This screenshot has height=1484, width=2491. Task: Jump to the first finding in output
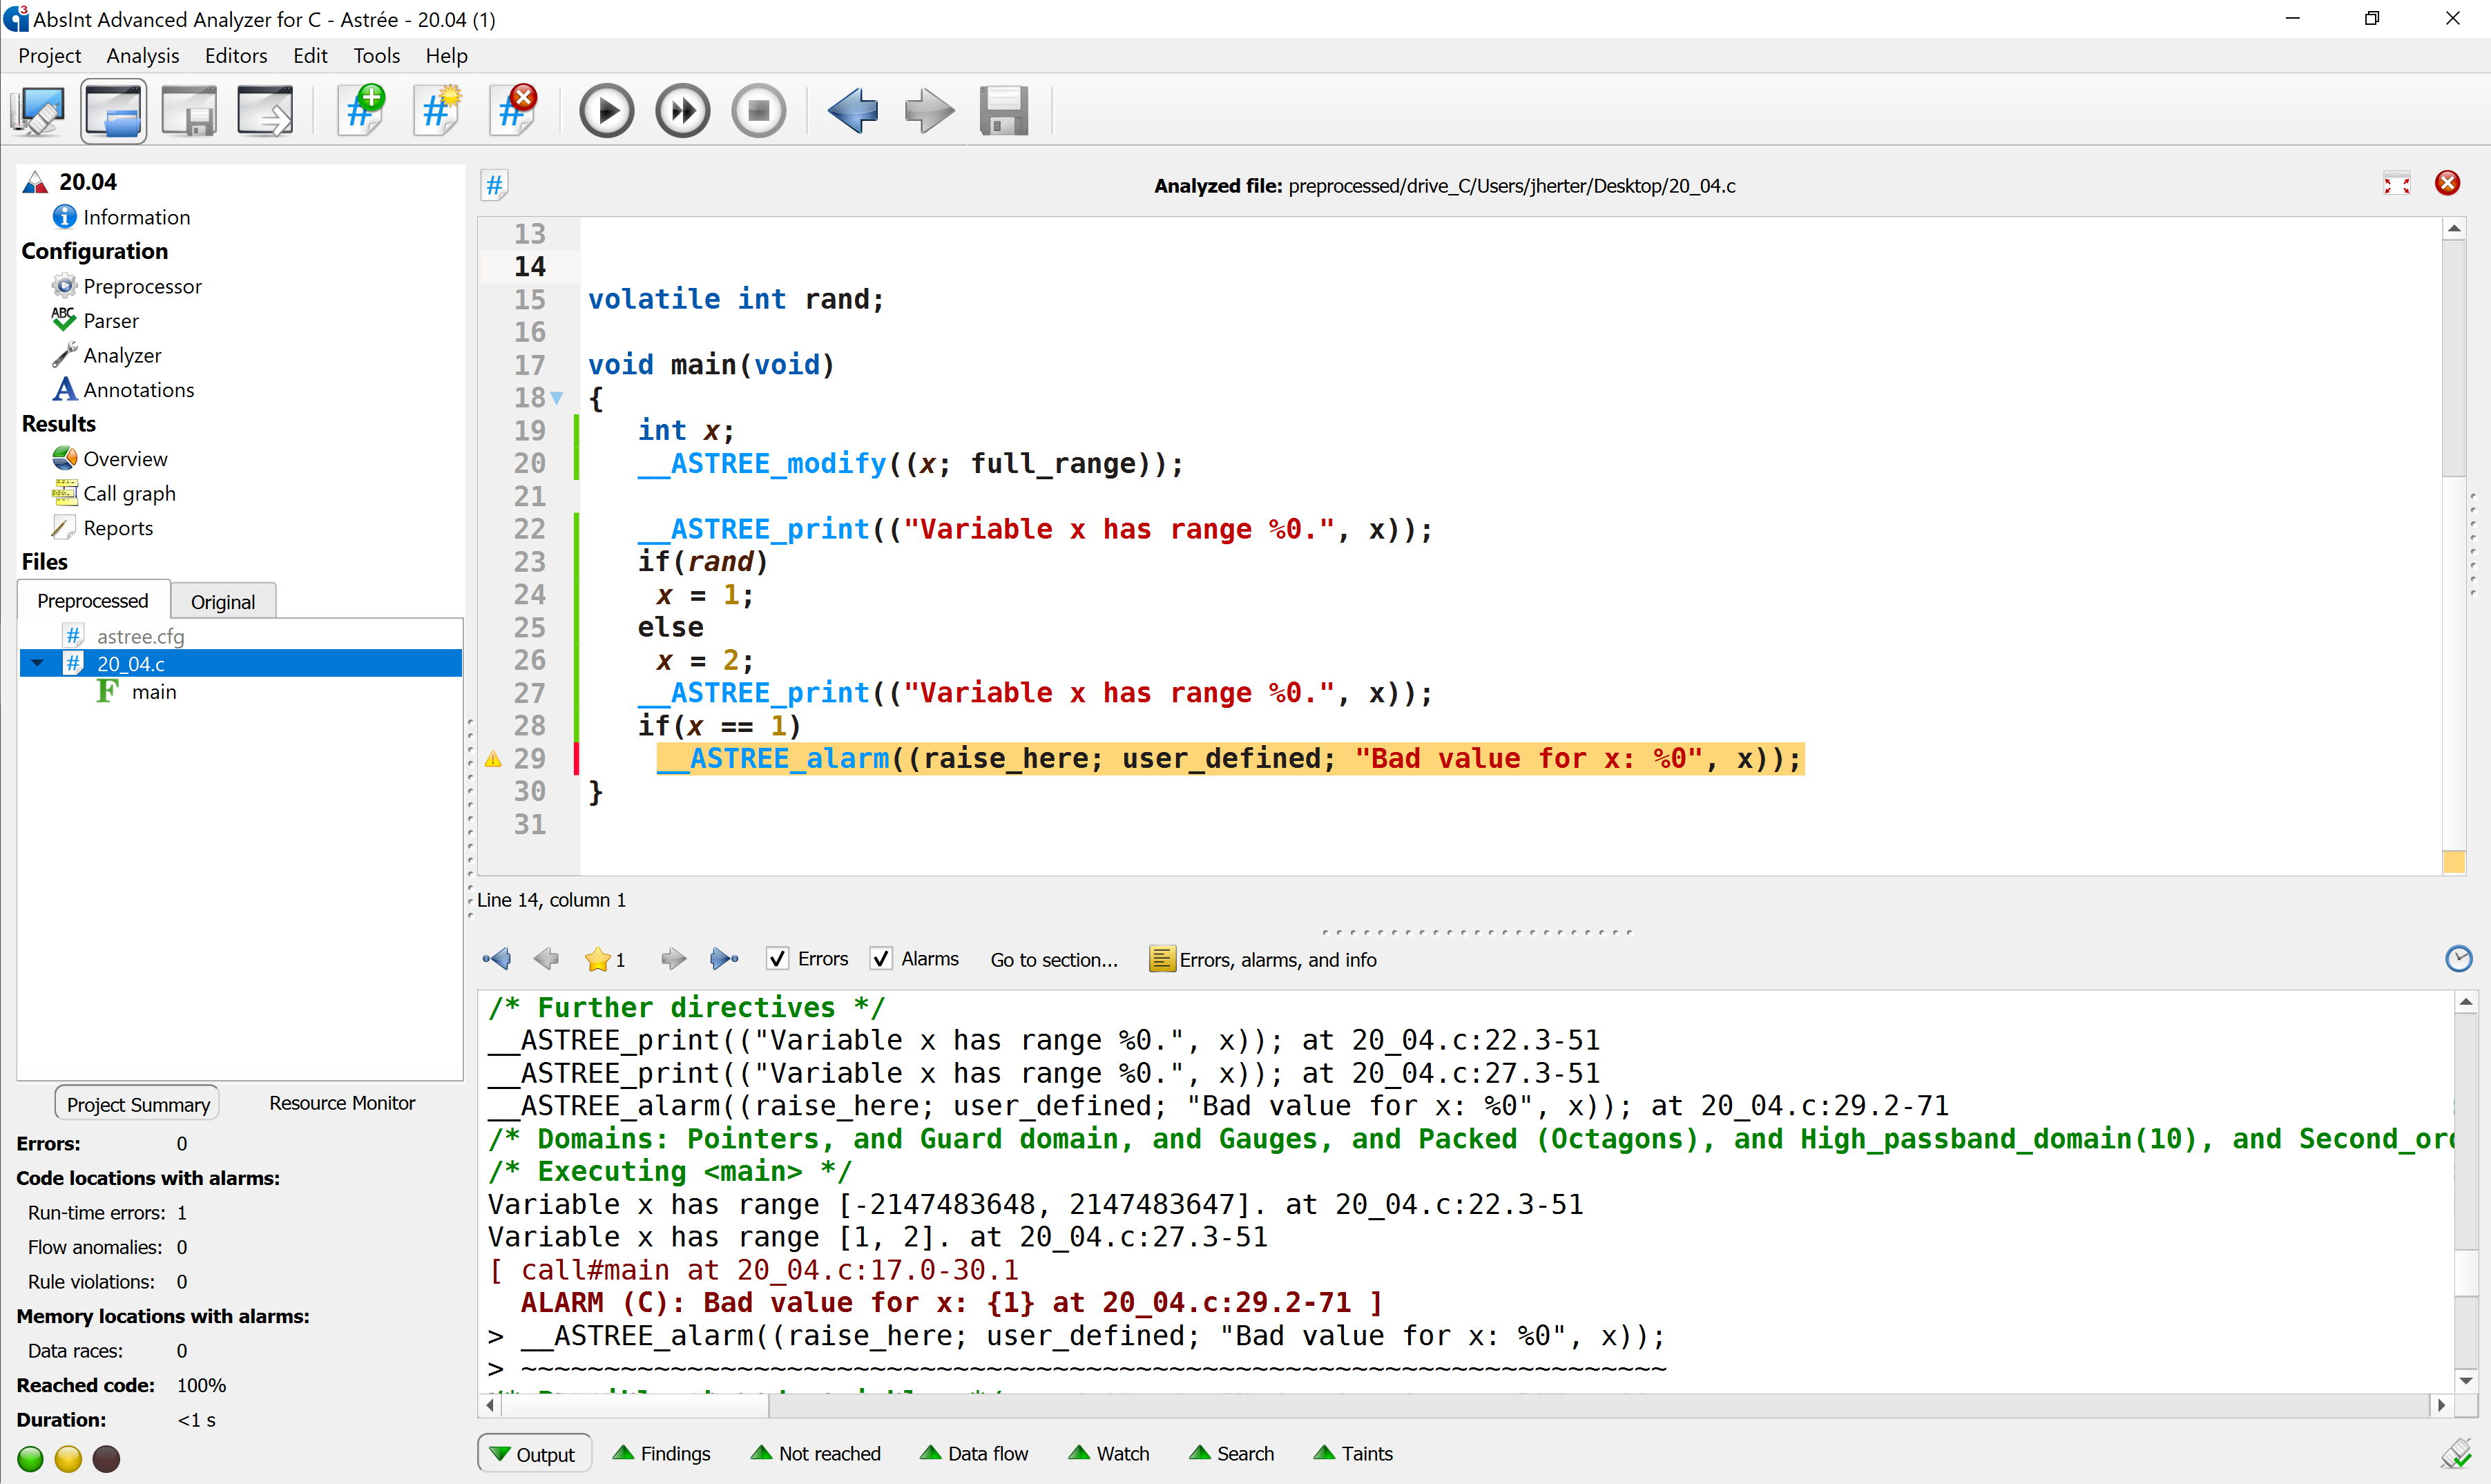coord(497,959)
